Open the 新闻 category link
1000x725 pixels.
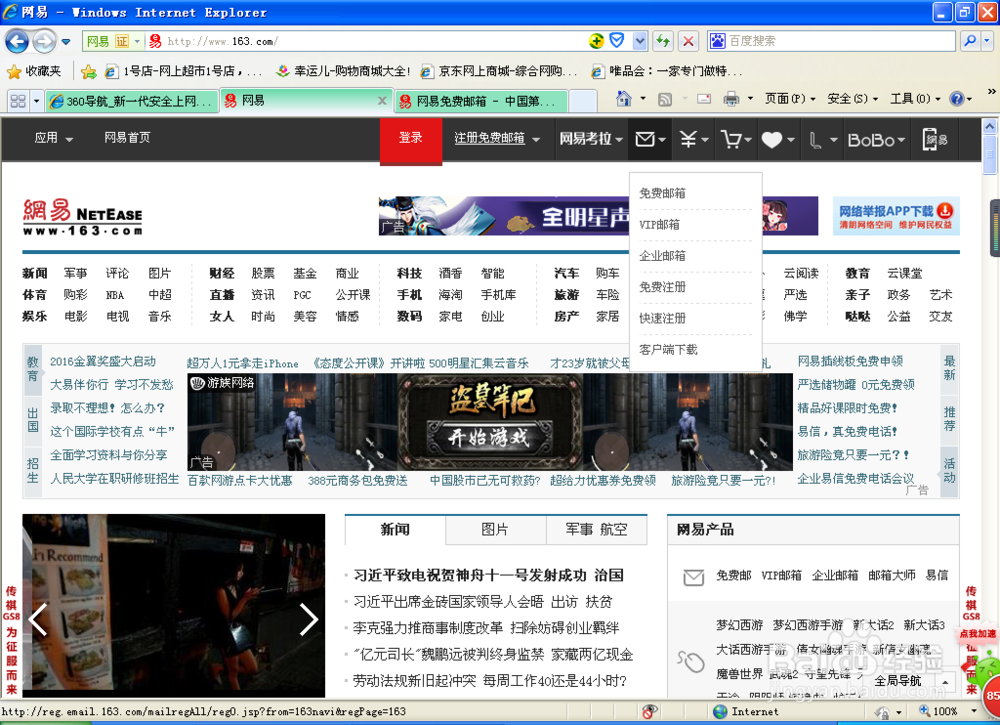point(34,274)
